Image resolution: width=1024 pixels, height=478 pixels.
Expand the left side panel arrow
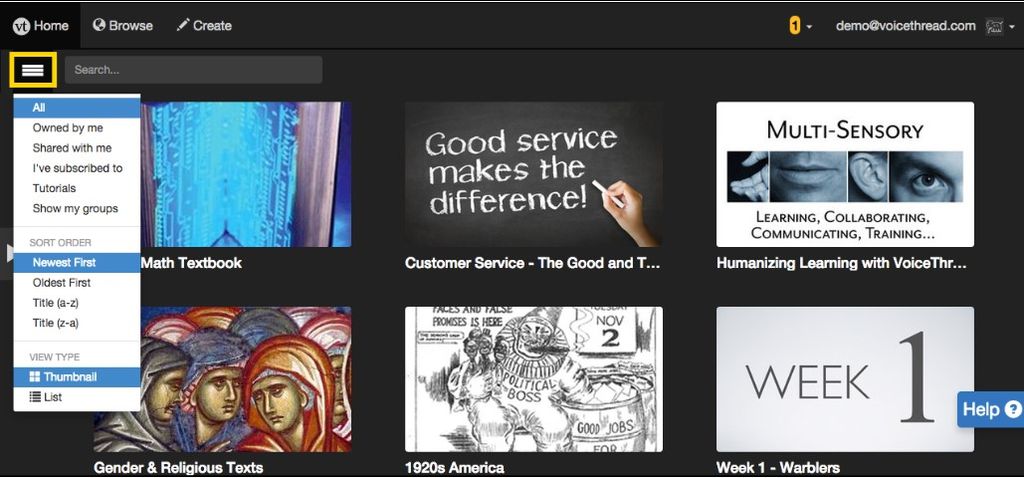click(8, 253)
